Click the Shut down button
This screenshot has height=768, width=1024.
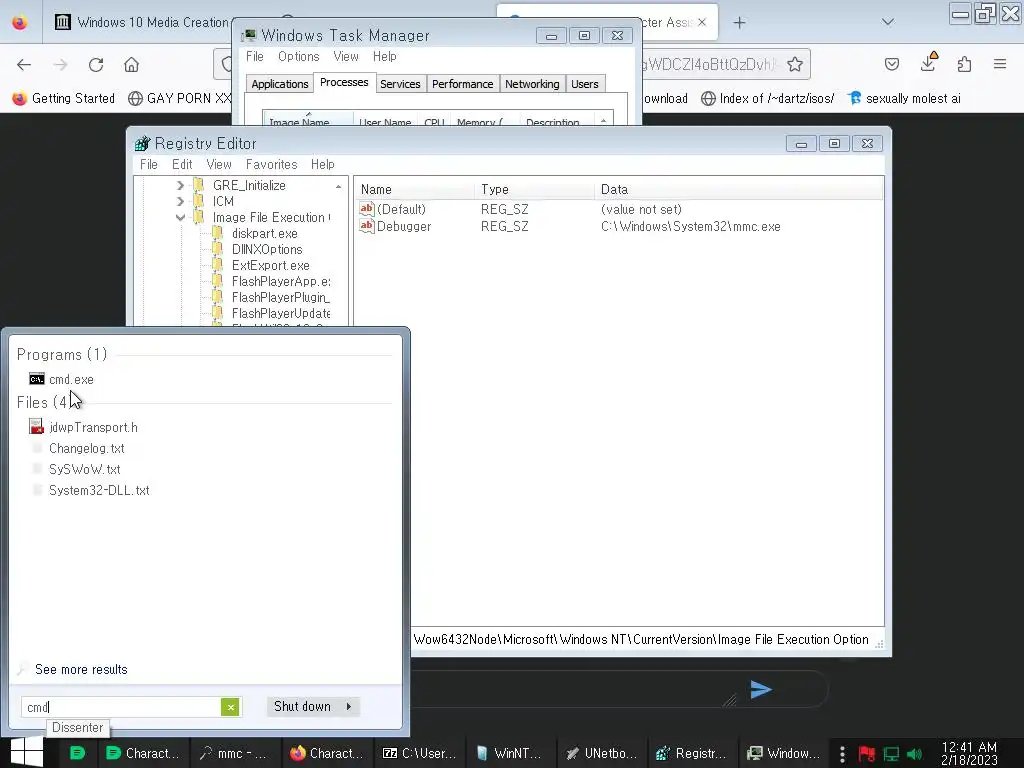302,707
